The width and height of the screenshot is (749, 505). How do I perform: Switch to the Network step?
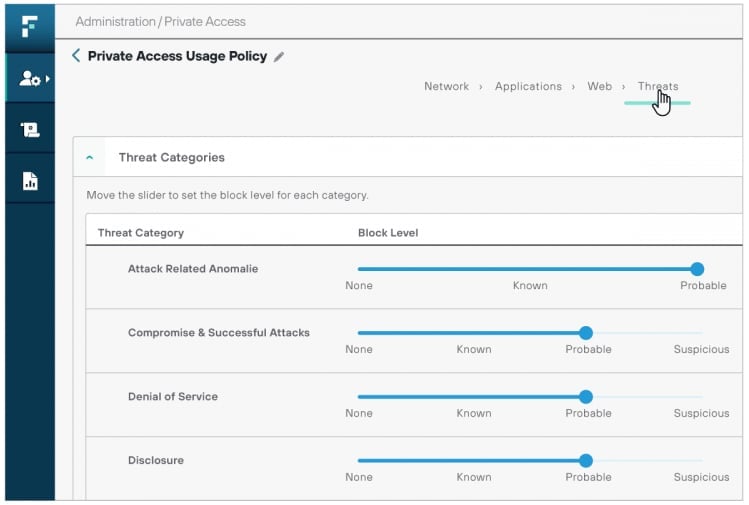[446, 86]
